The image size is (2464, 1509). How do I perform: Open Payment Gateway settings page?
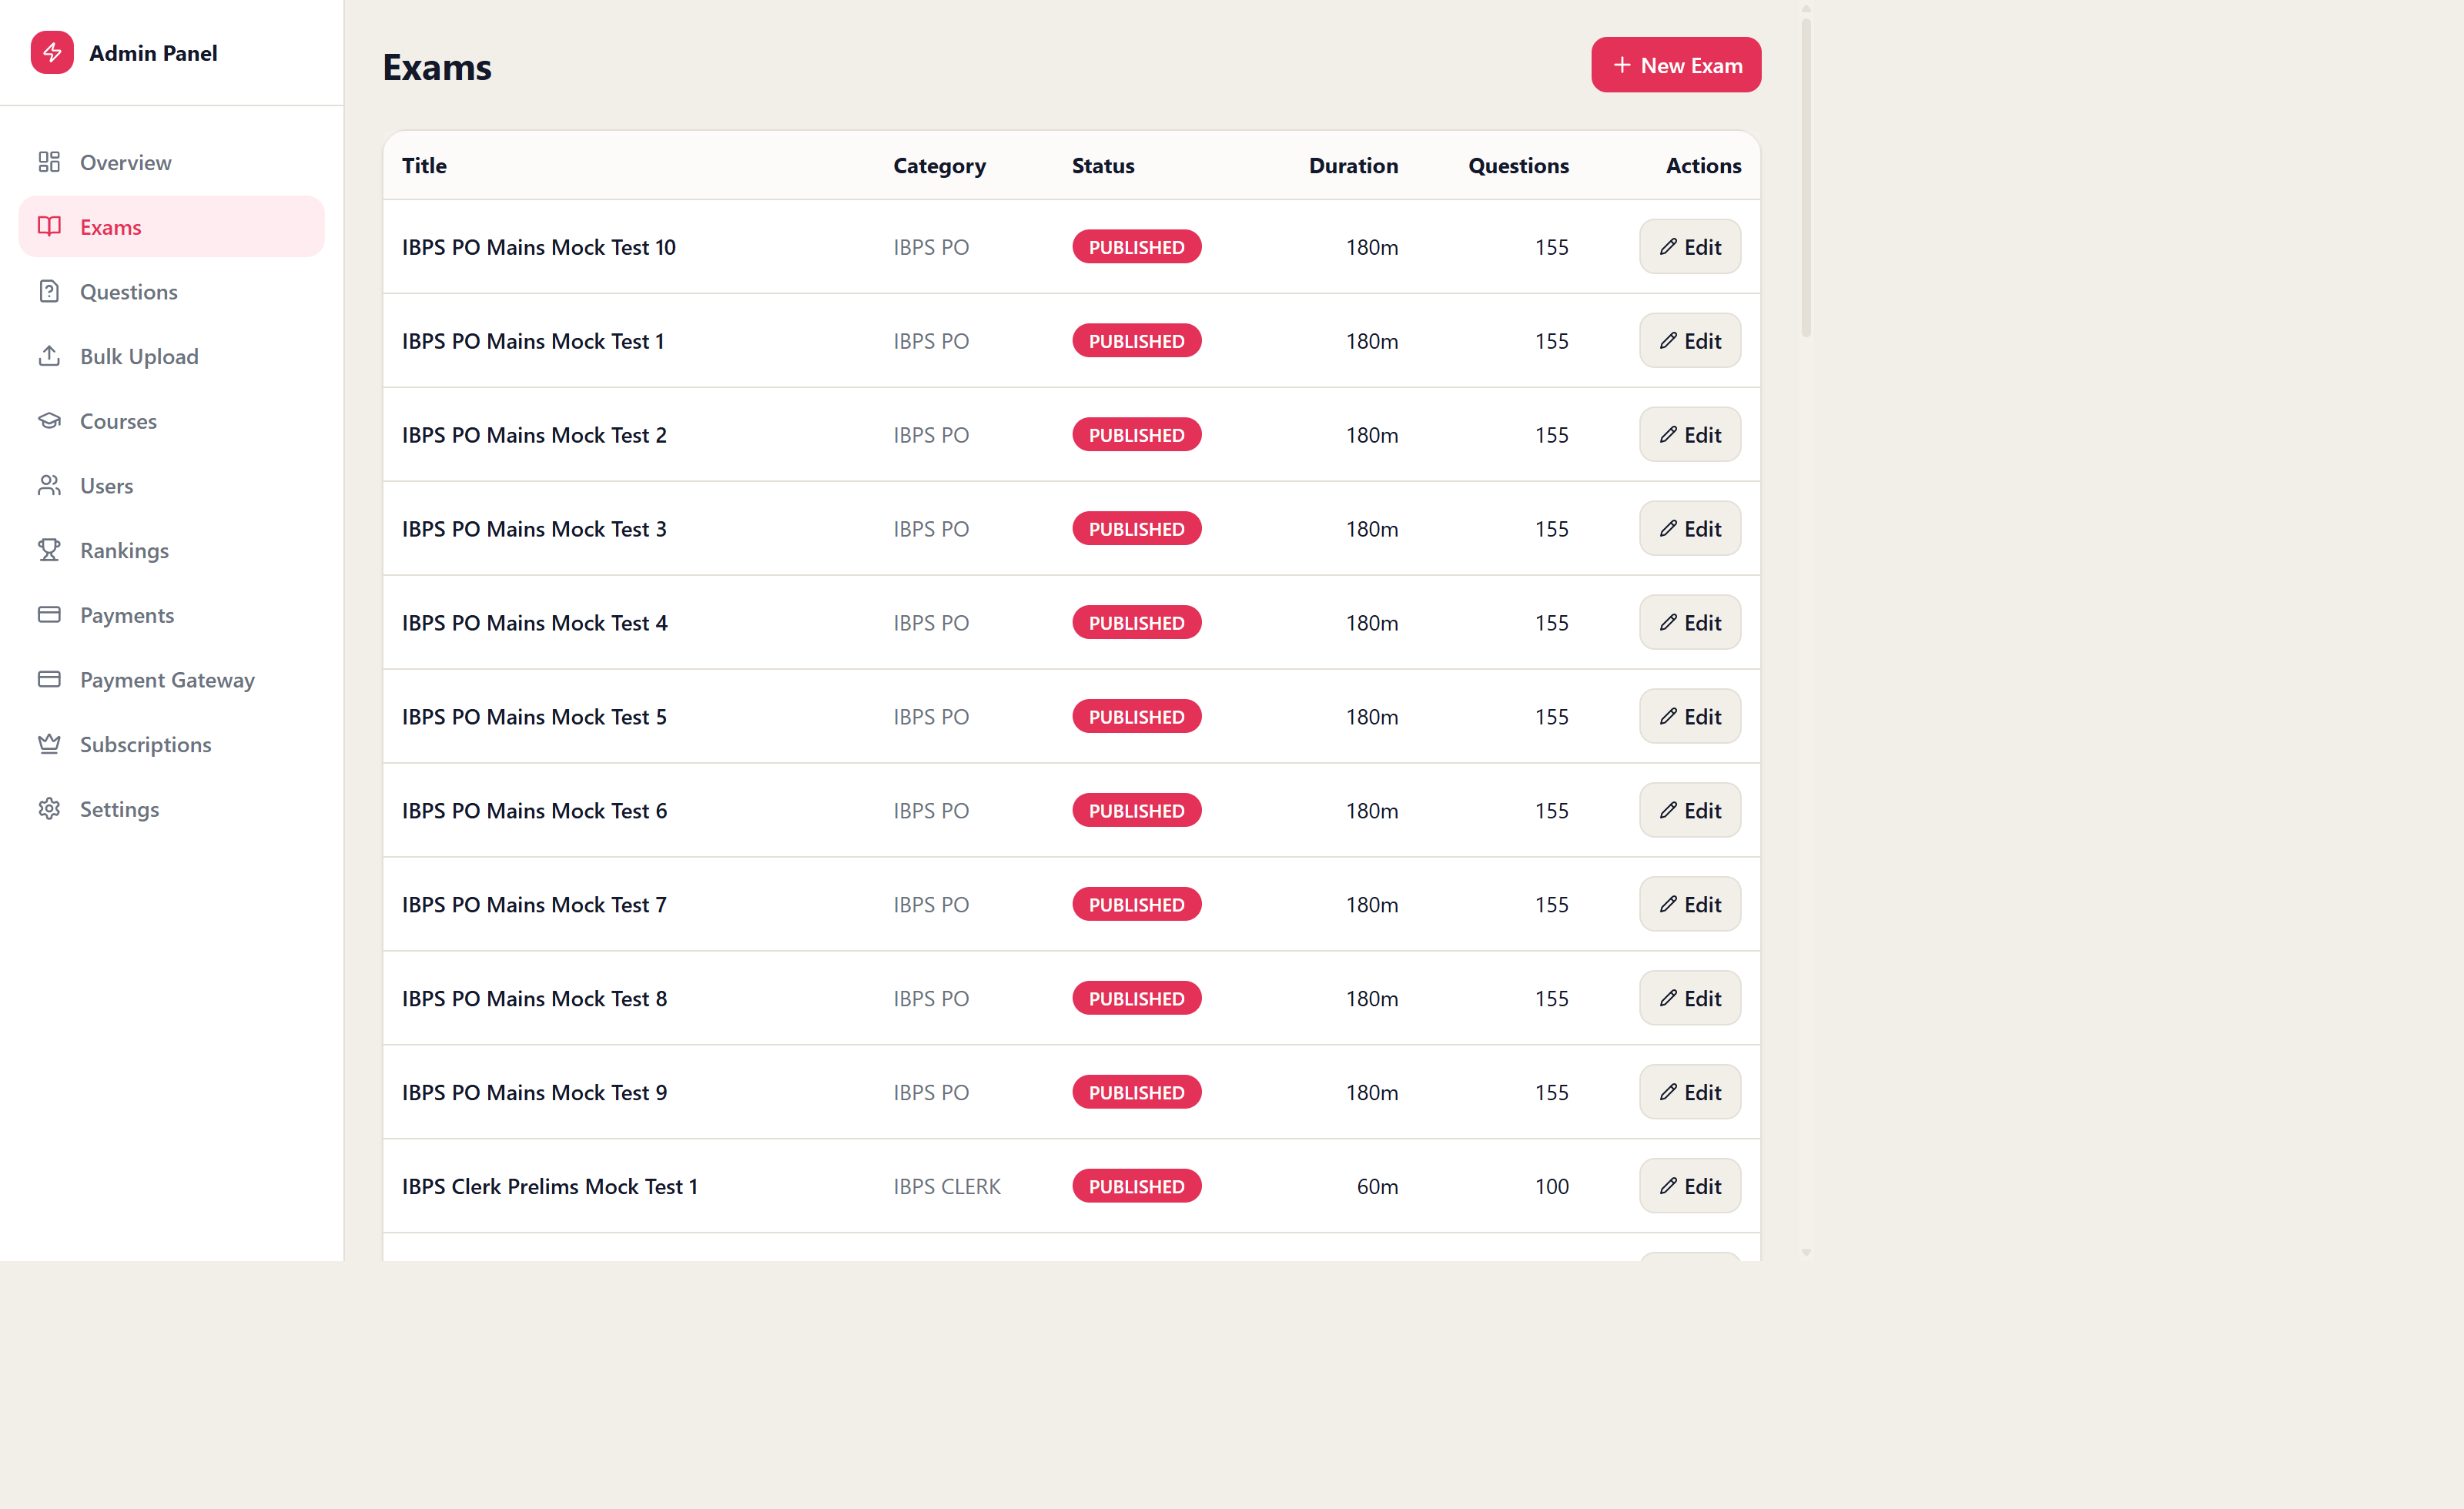(171, 679)
